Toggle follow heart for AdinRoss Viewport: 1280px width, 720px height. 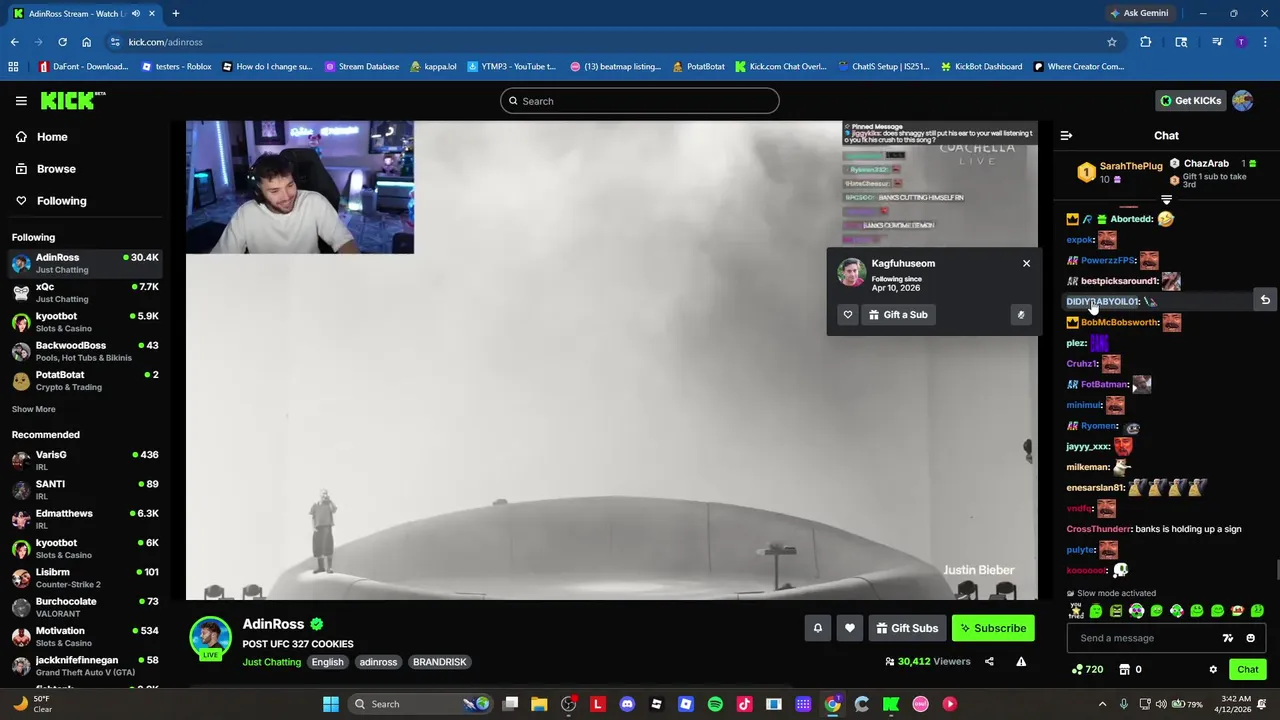(x=850, y=628)
